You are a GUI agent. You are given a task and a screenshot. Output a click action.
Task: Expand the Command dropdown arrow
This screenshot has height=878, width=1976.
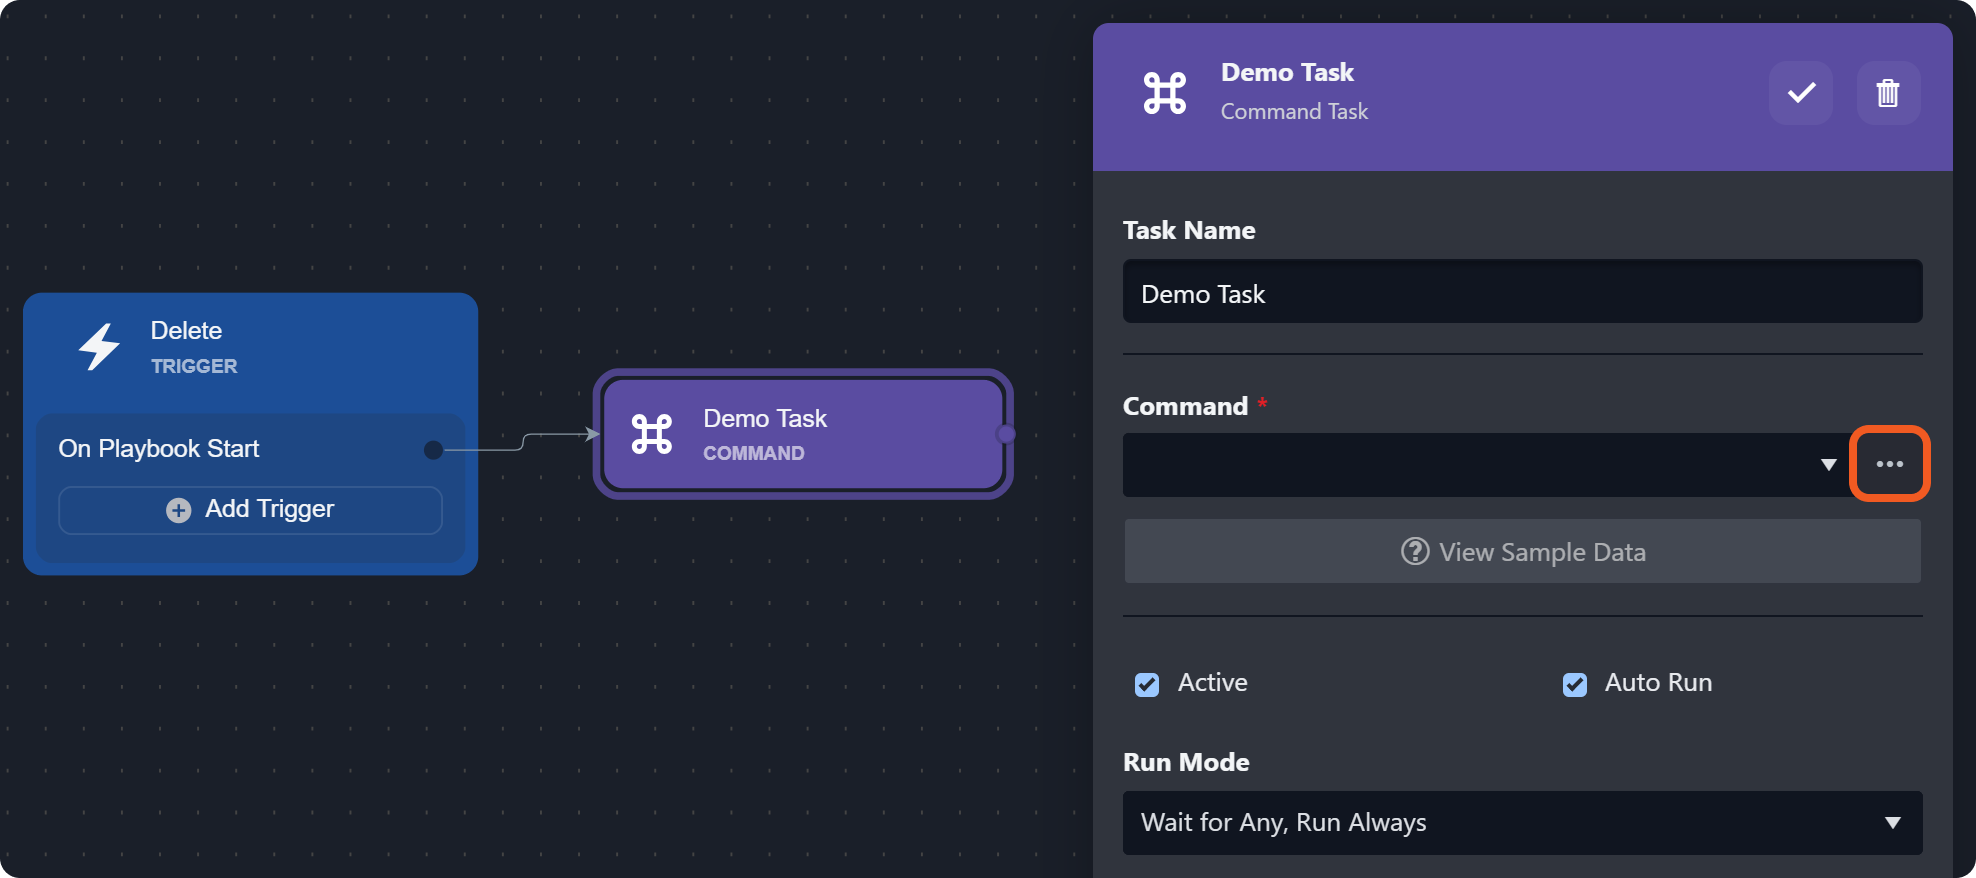[x=1828, y=465]
